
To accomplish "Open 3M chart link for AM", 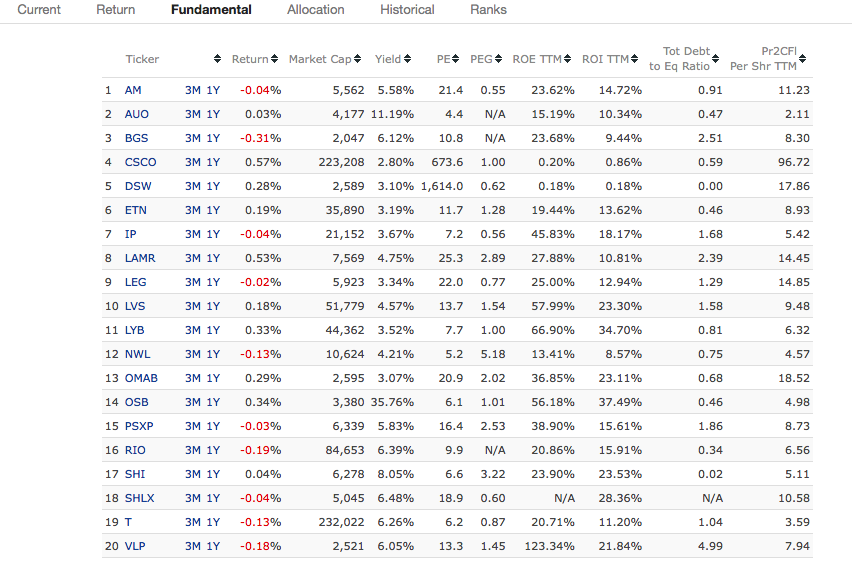I will tap(193, 90).
